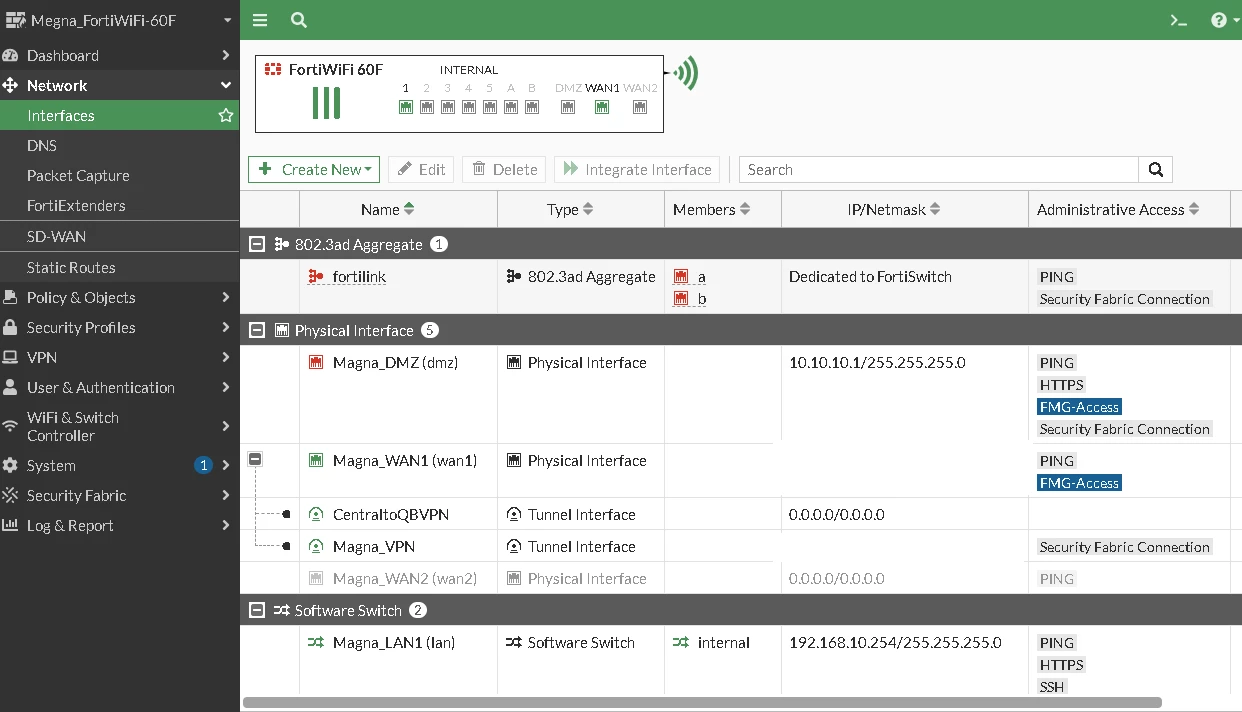Click the Delete button
Viewport: 1242px width, 712px height.
[504, 170]
